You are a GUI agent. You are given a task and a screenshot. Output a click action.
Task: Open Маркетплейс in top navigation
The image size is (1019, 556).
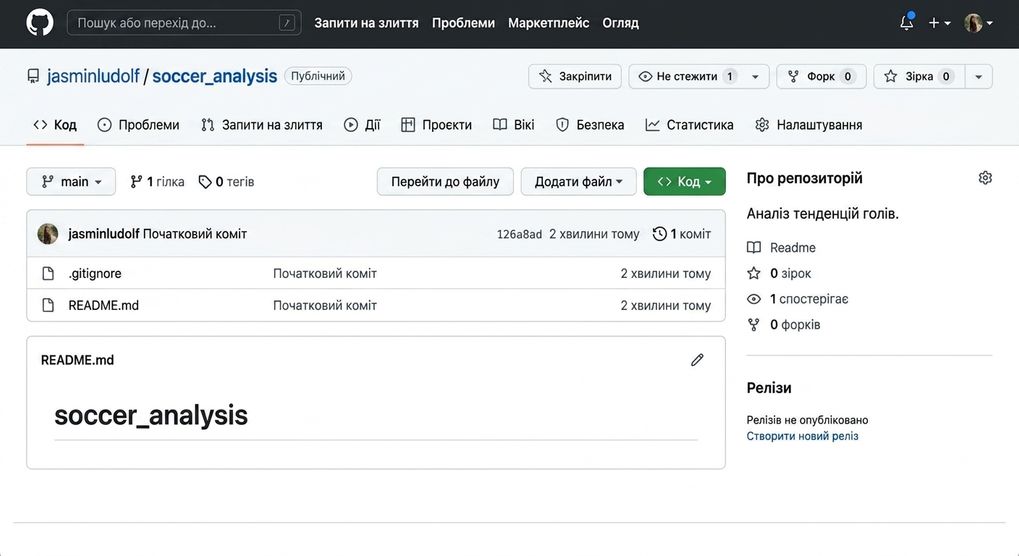point(548,23)
